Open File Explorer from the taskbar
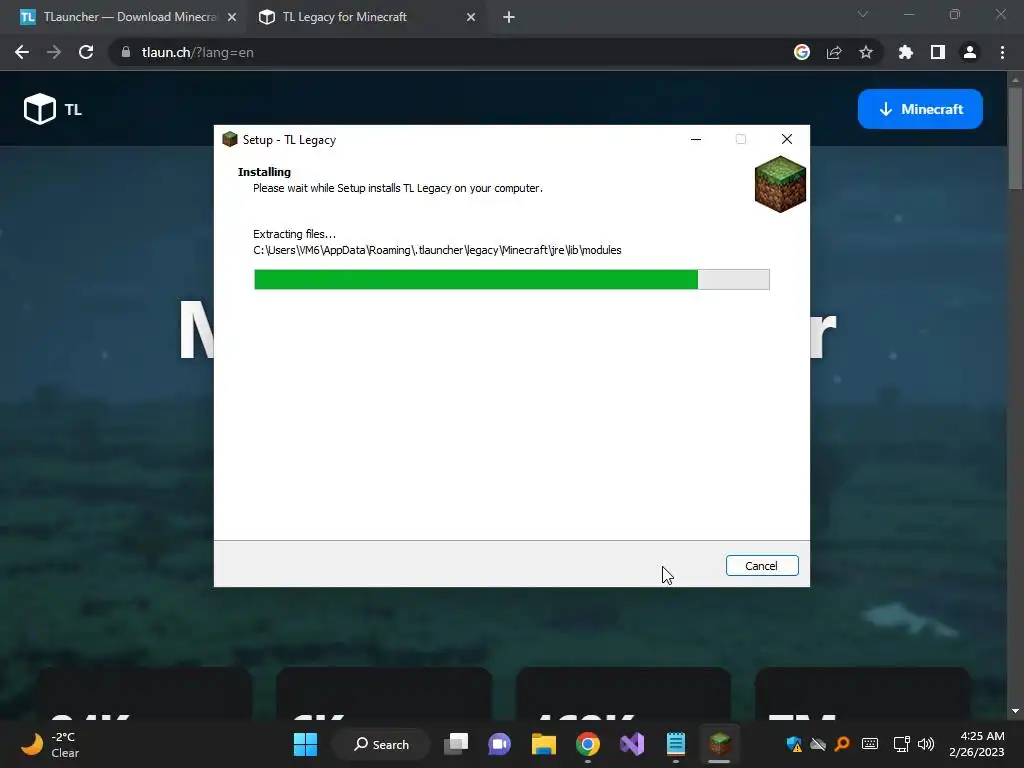 coord(543,744)
